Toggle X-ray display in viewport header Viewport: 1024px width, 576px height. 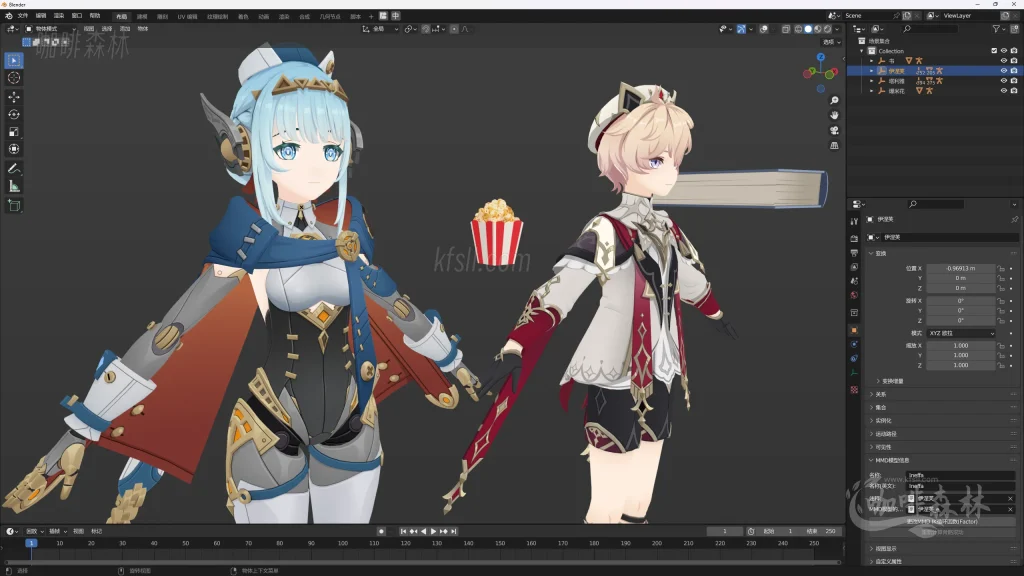pos(786,29)
